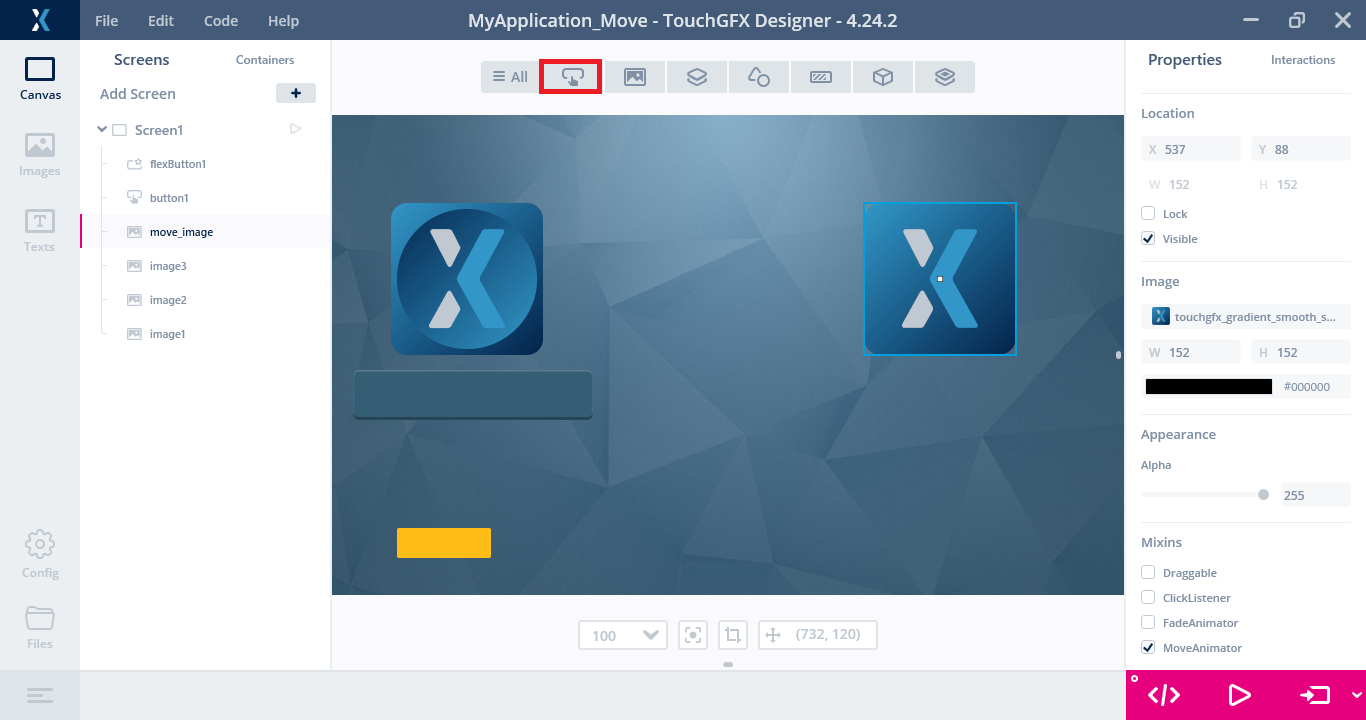
Task: Add a new screen with the plus button
Action: pos(295,93)
